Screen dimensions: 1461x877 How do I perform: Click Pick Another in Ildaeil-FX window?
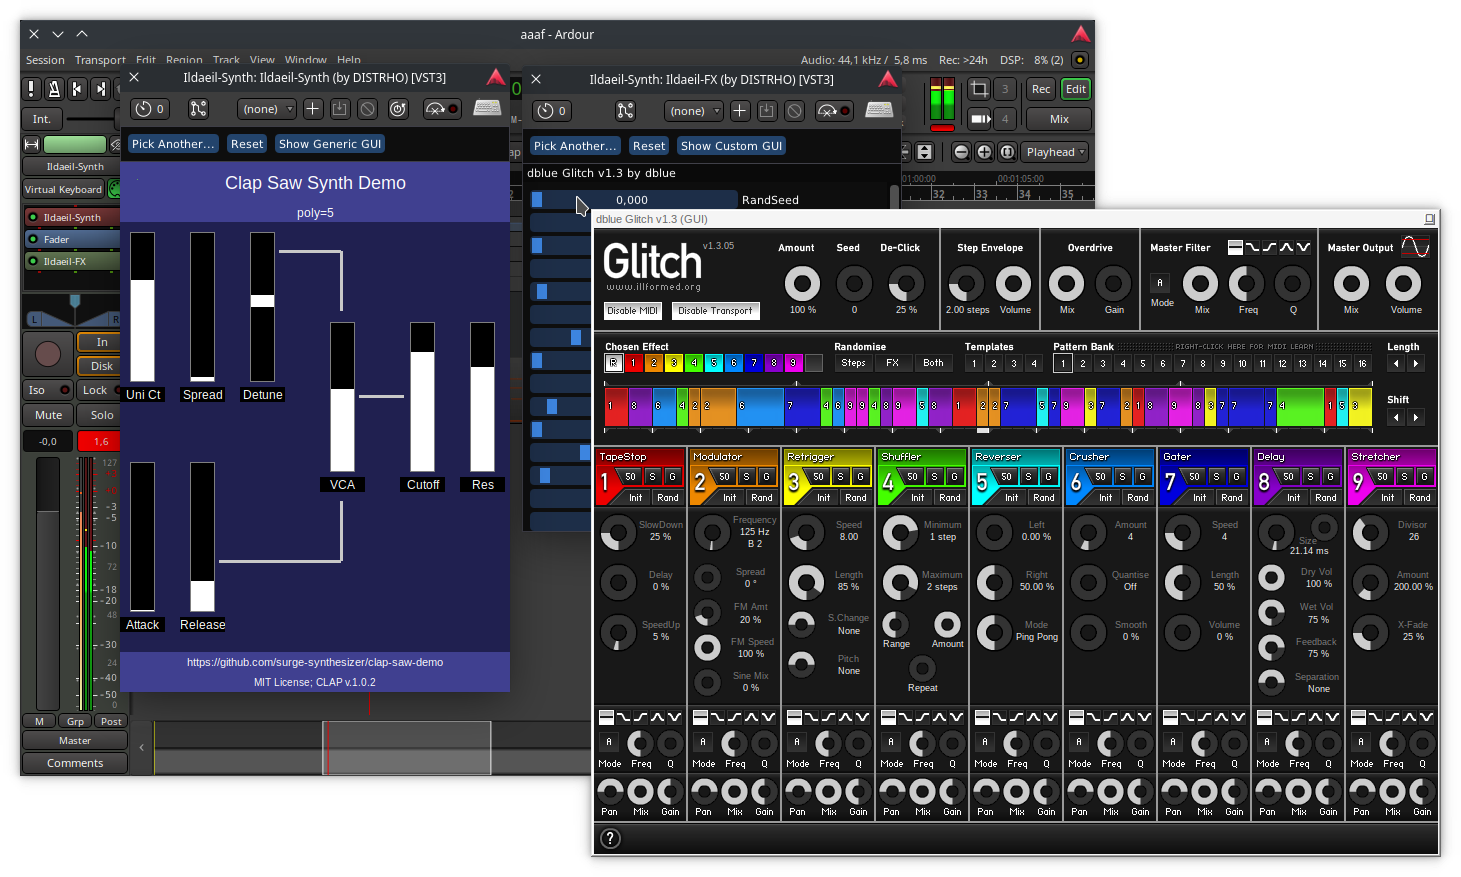coord(574,146)
